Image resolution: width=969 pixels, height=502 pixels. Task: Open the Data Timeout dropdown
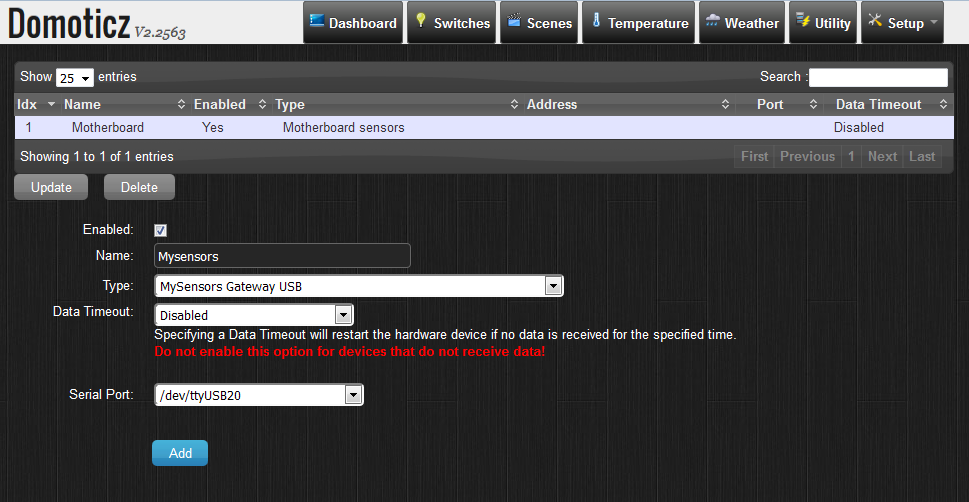[253, 315]
